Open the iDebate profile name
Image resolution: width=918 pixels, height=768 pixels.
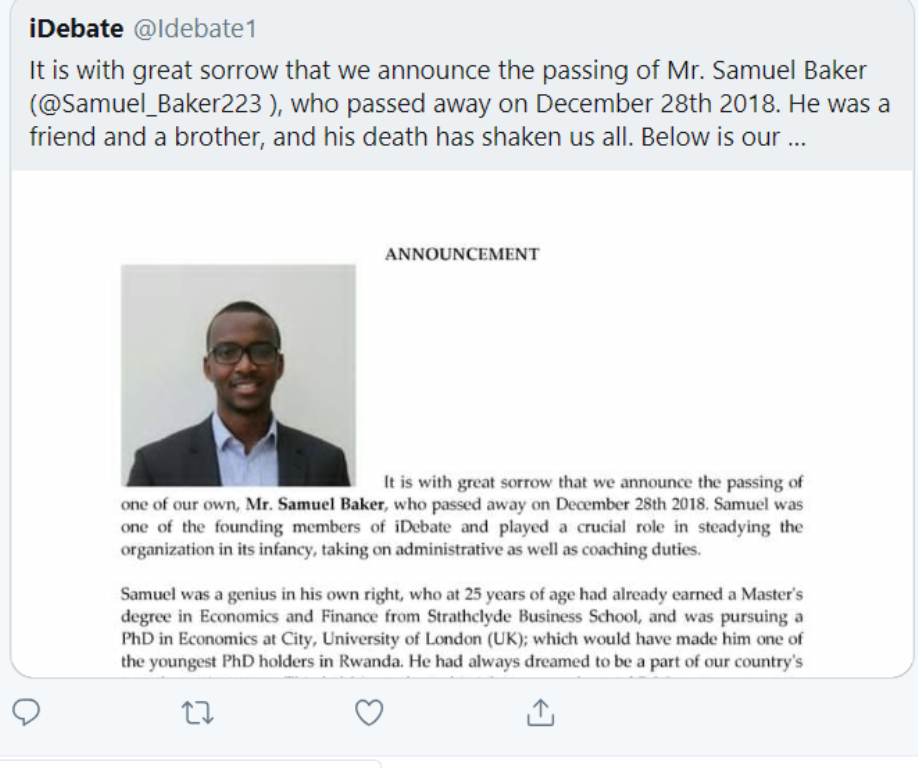(74, 29)
